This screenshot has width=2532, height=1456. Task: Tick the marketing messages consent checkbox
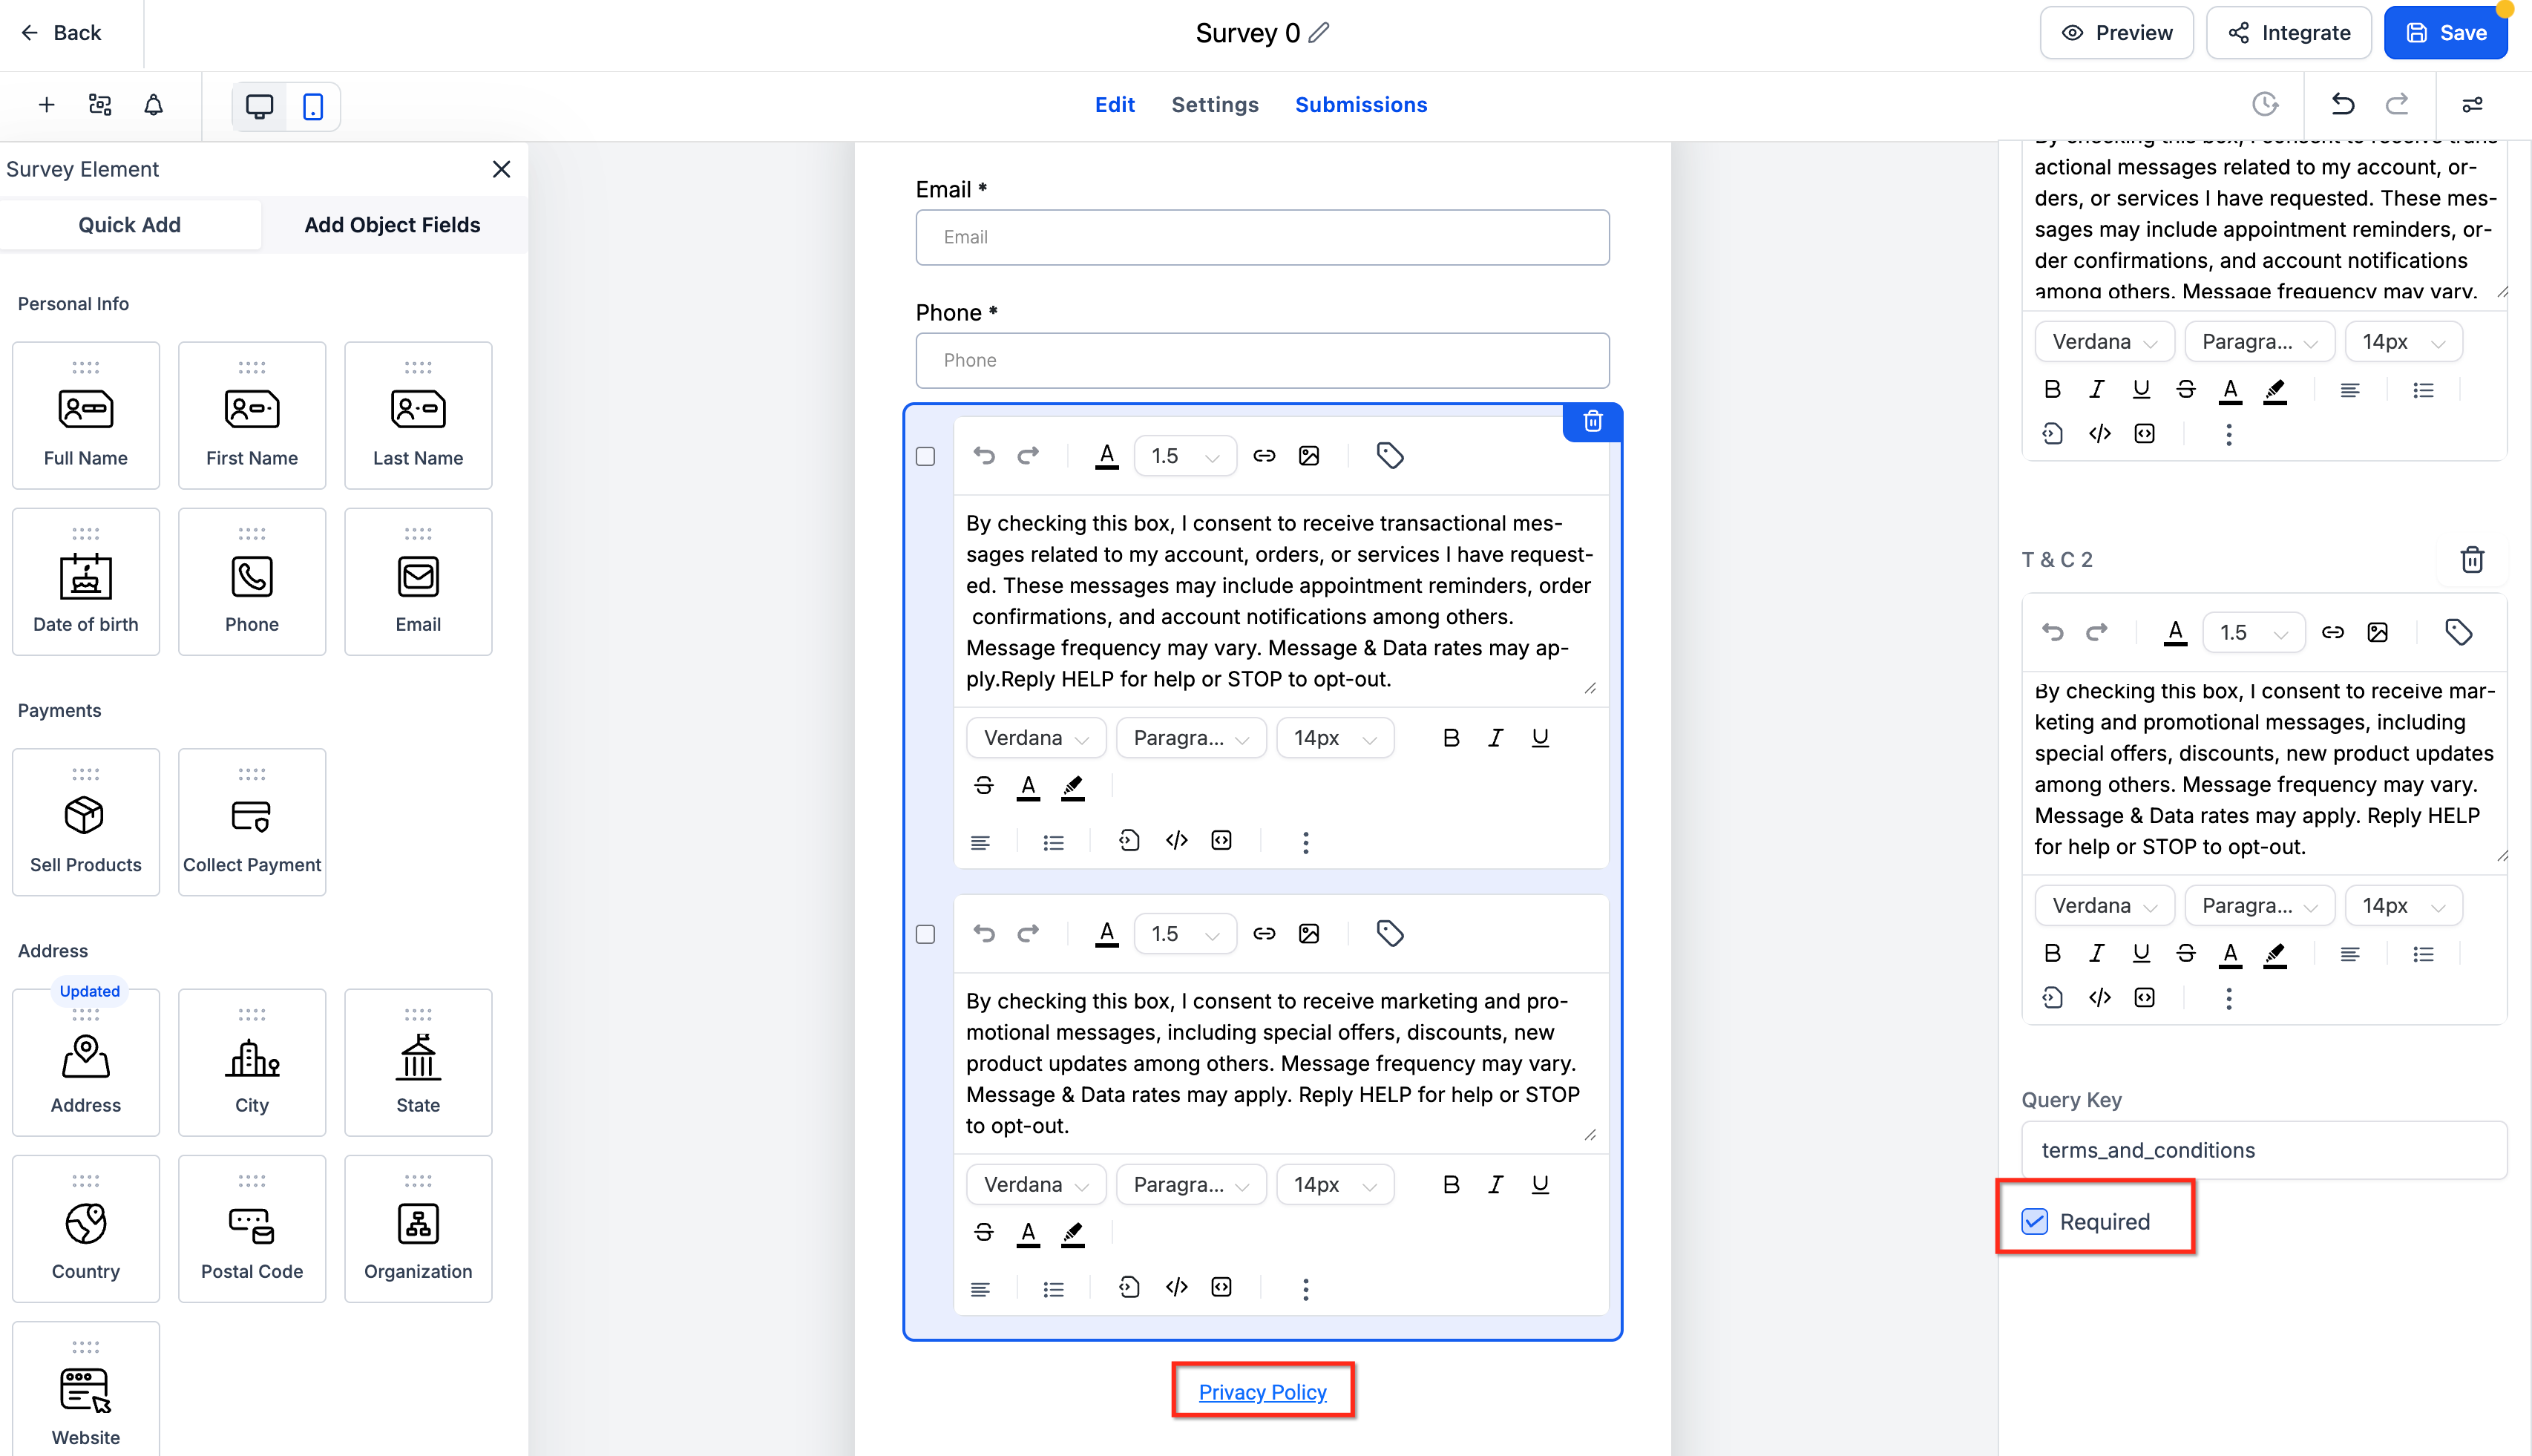click(926, 934)
